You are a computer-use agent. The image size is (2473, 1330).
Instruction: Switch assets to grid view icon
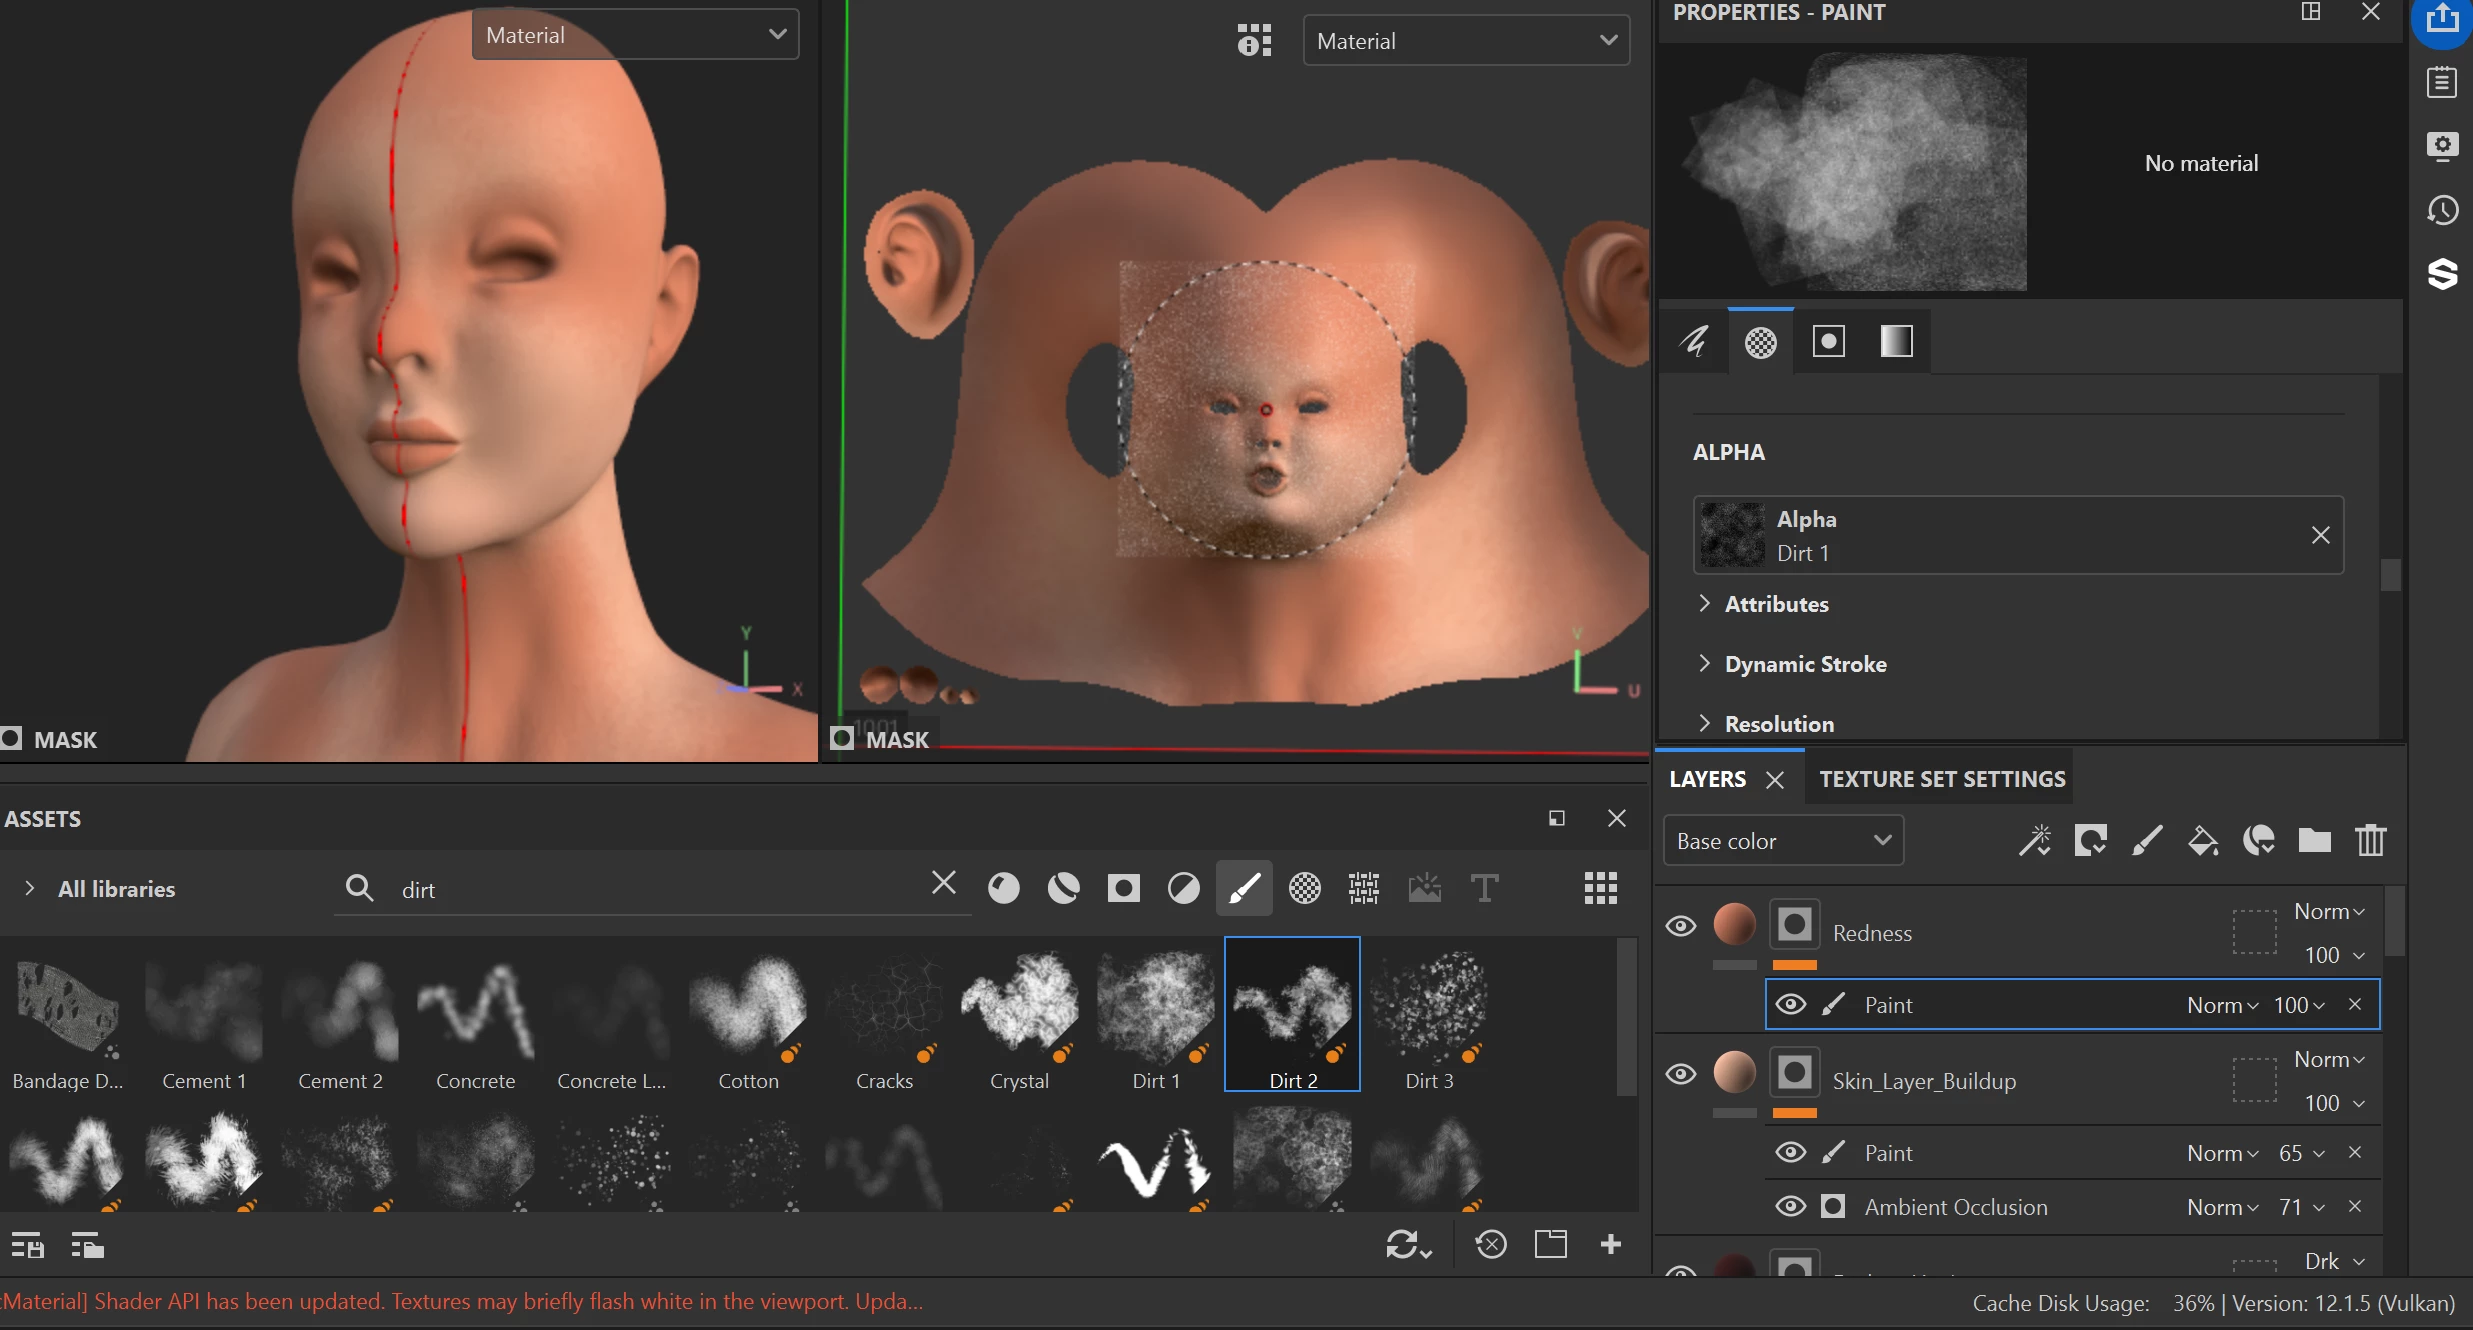click(1600, 888)
